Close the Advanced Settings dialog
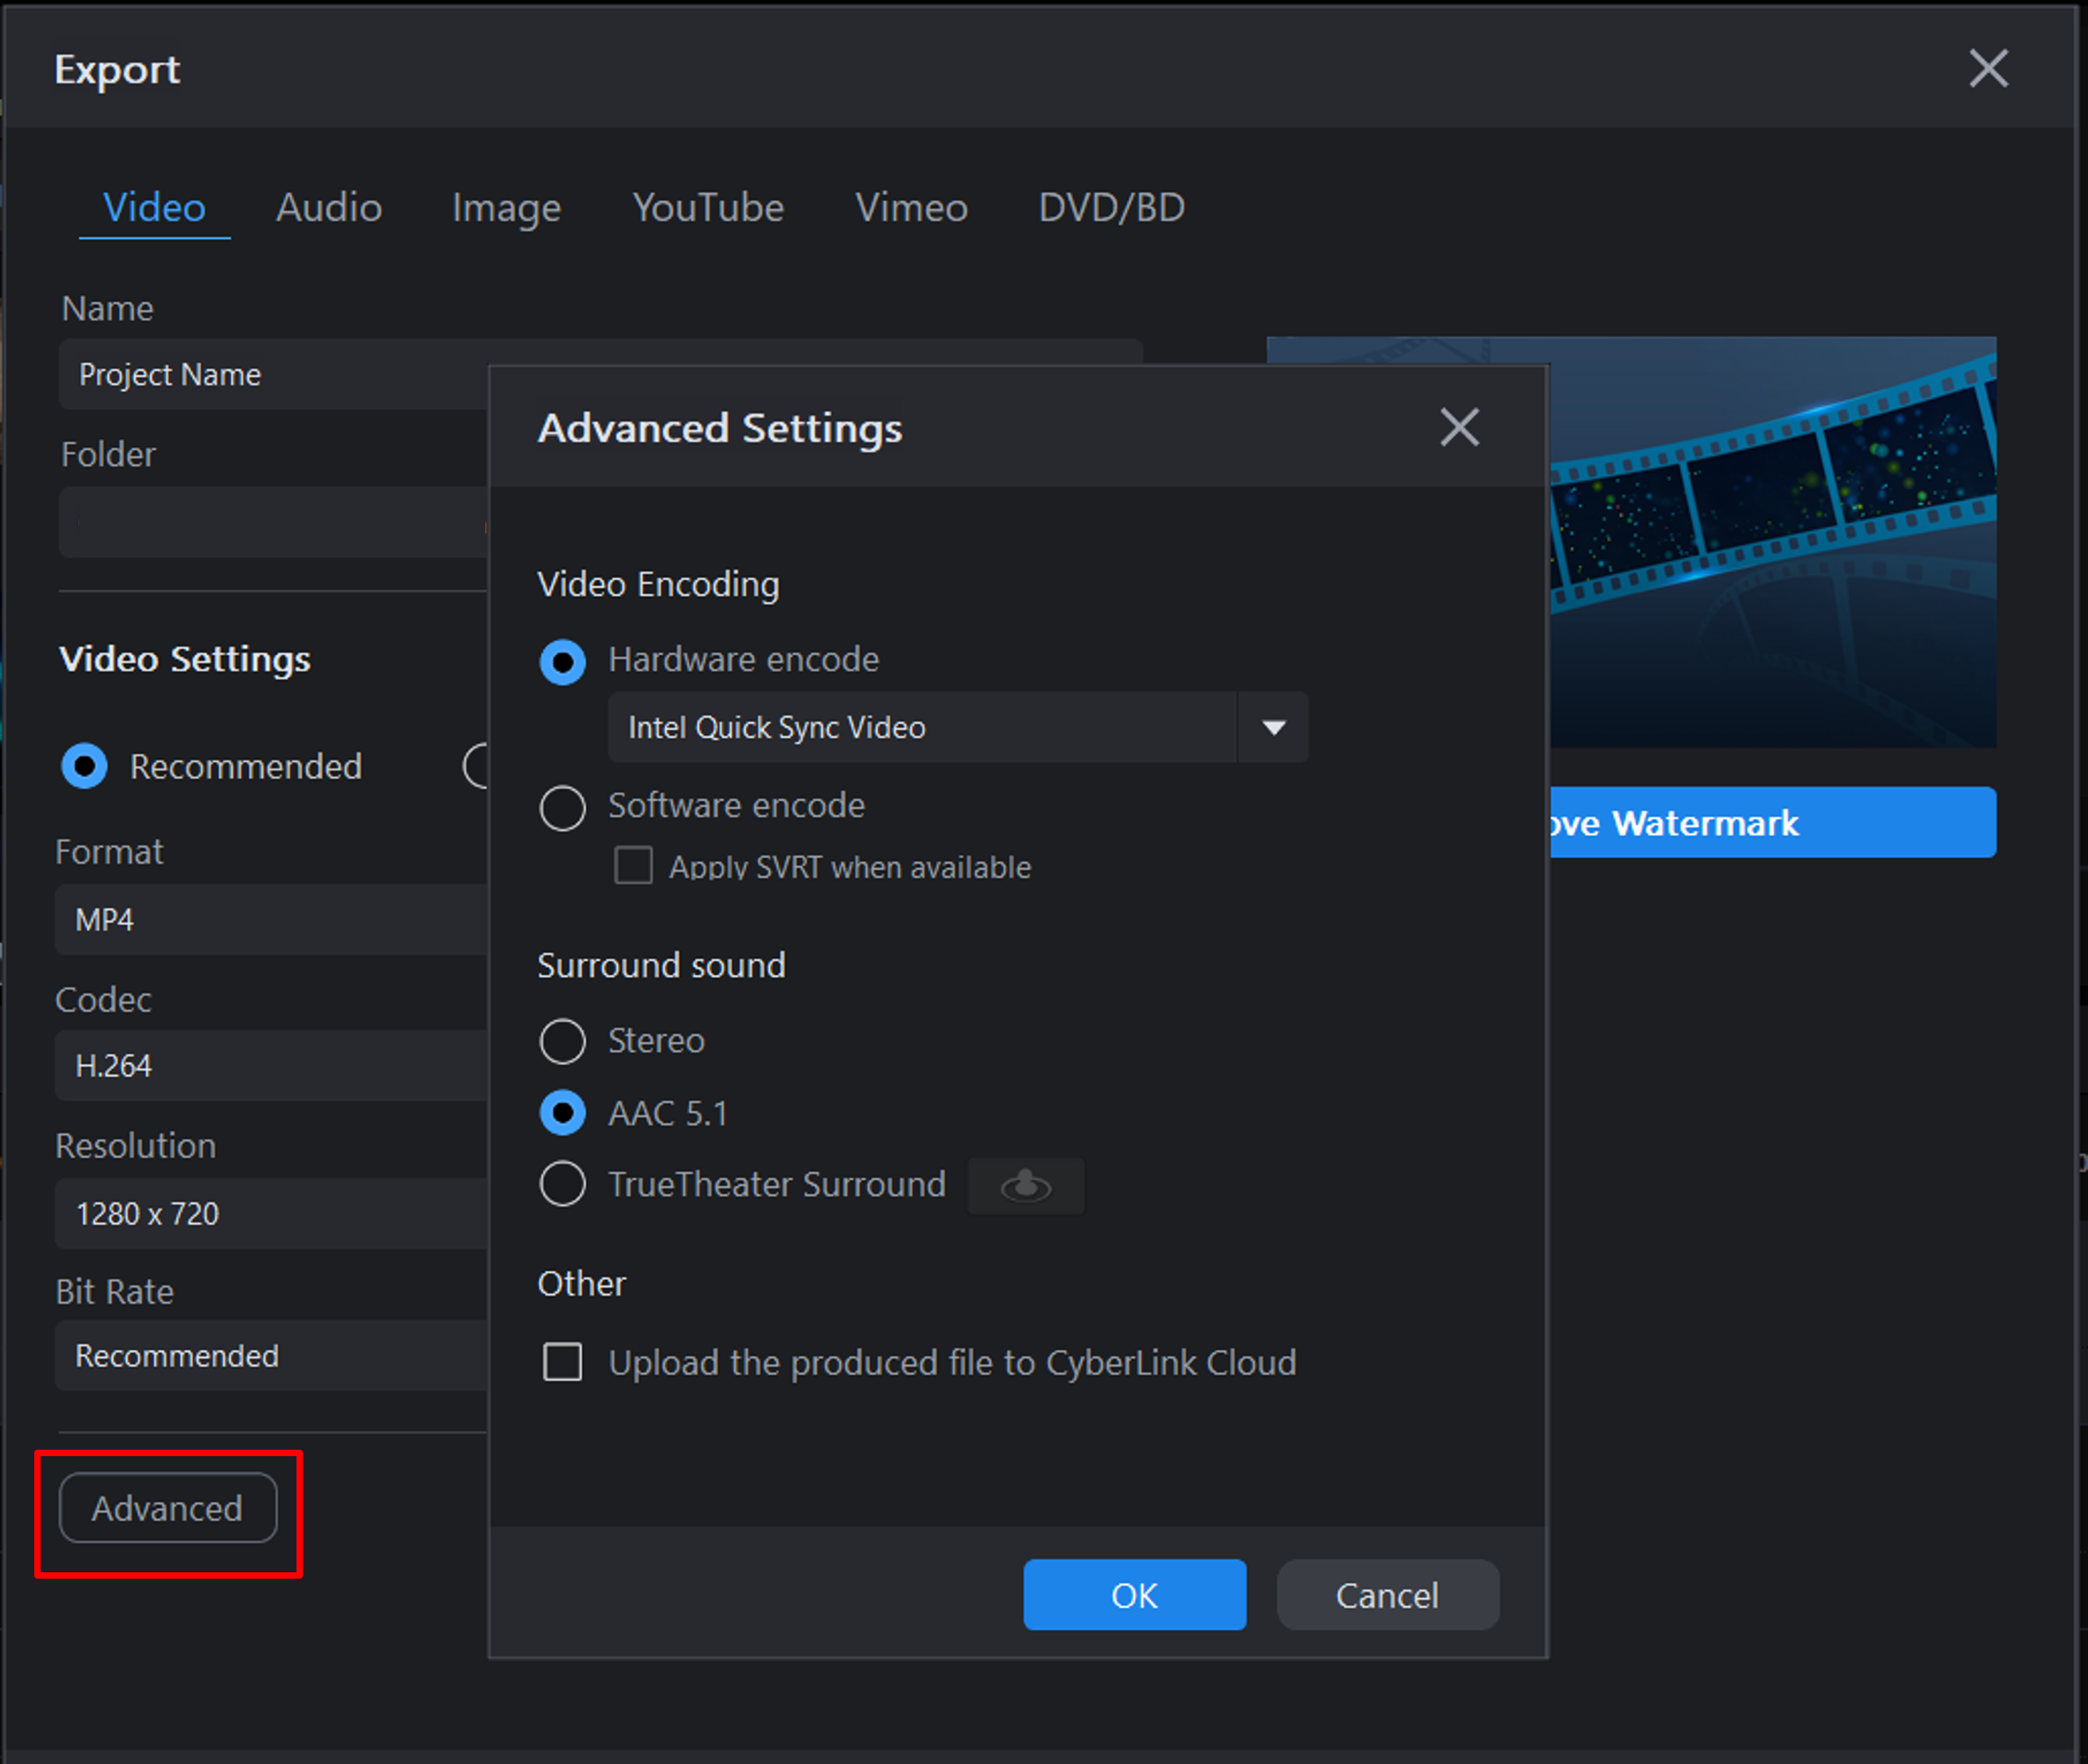This screenshot has width=2088, height=1764. (1459, 427)
